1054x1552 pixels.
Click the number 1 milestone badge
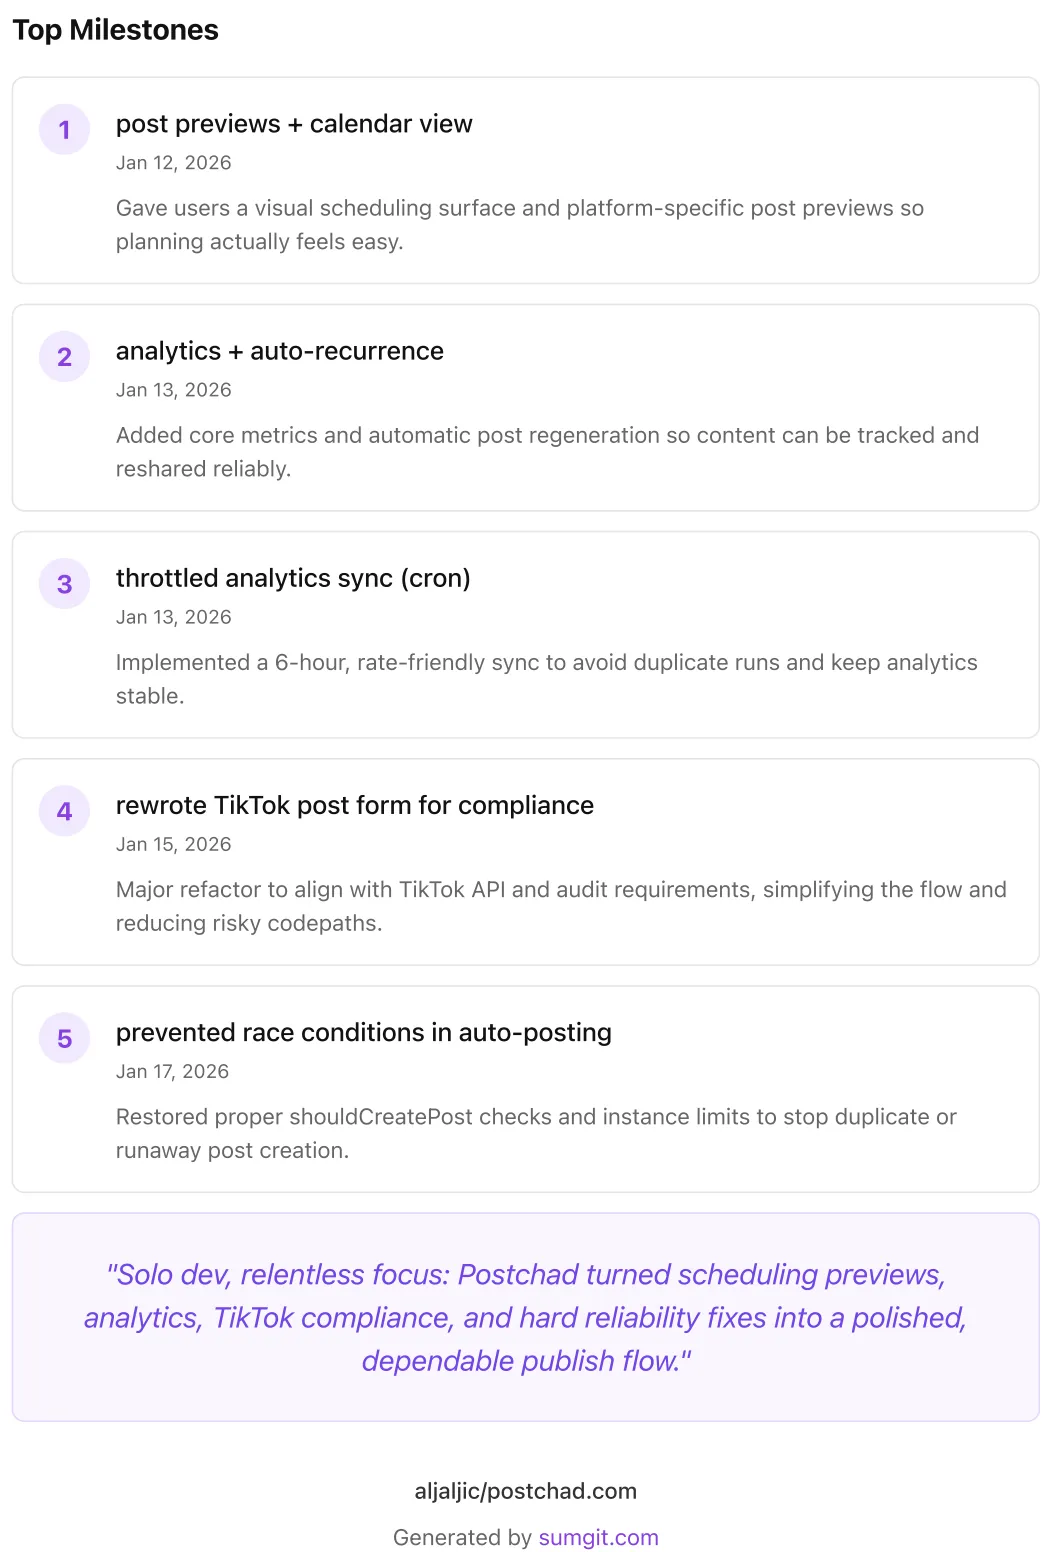(x=64, y=130)
